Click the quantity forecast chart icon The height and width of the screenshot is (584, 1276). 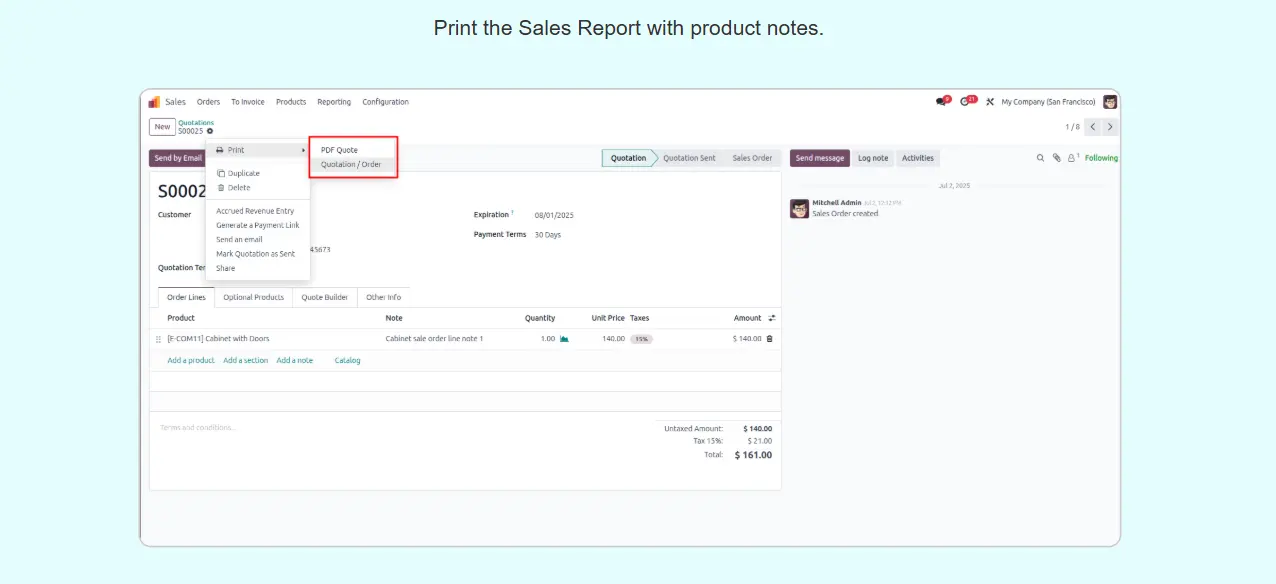[564, 339]
